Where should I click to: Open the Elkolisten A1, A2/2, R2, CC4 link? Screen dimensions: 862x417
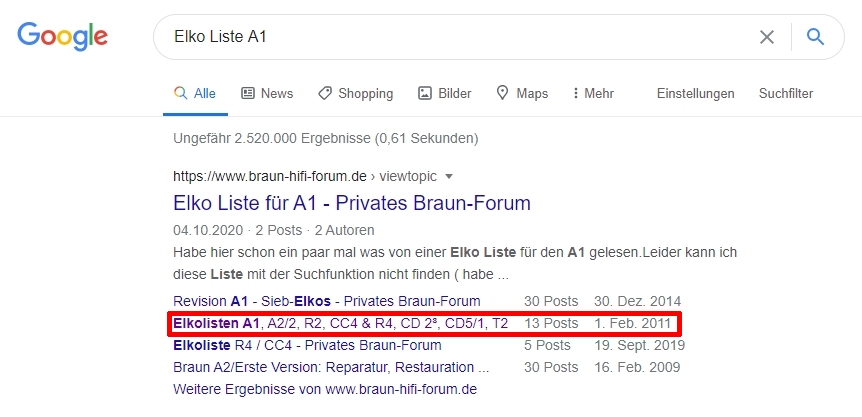click(x=340, y=324)
